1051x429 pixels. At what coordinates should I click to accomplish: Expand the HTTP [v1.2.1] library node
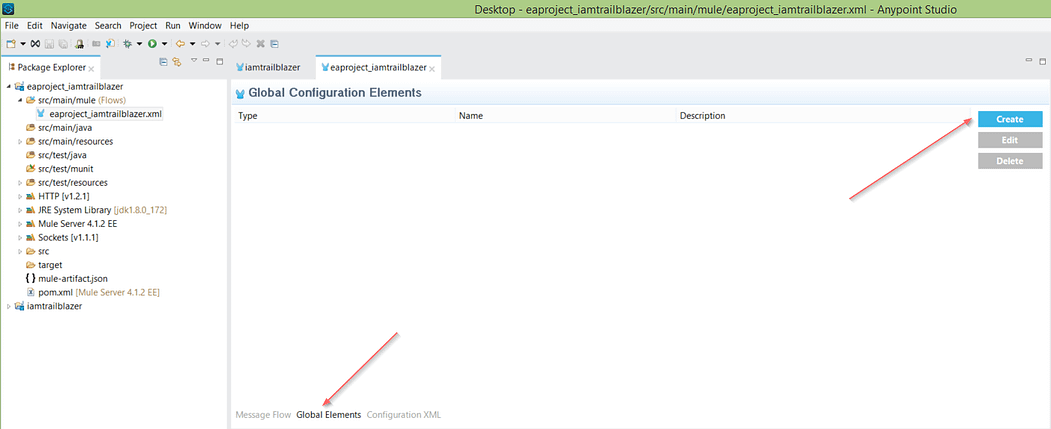pos(20,196)
